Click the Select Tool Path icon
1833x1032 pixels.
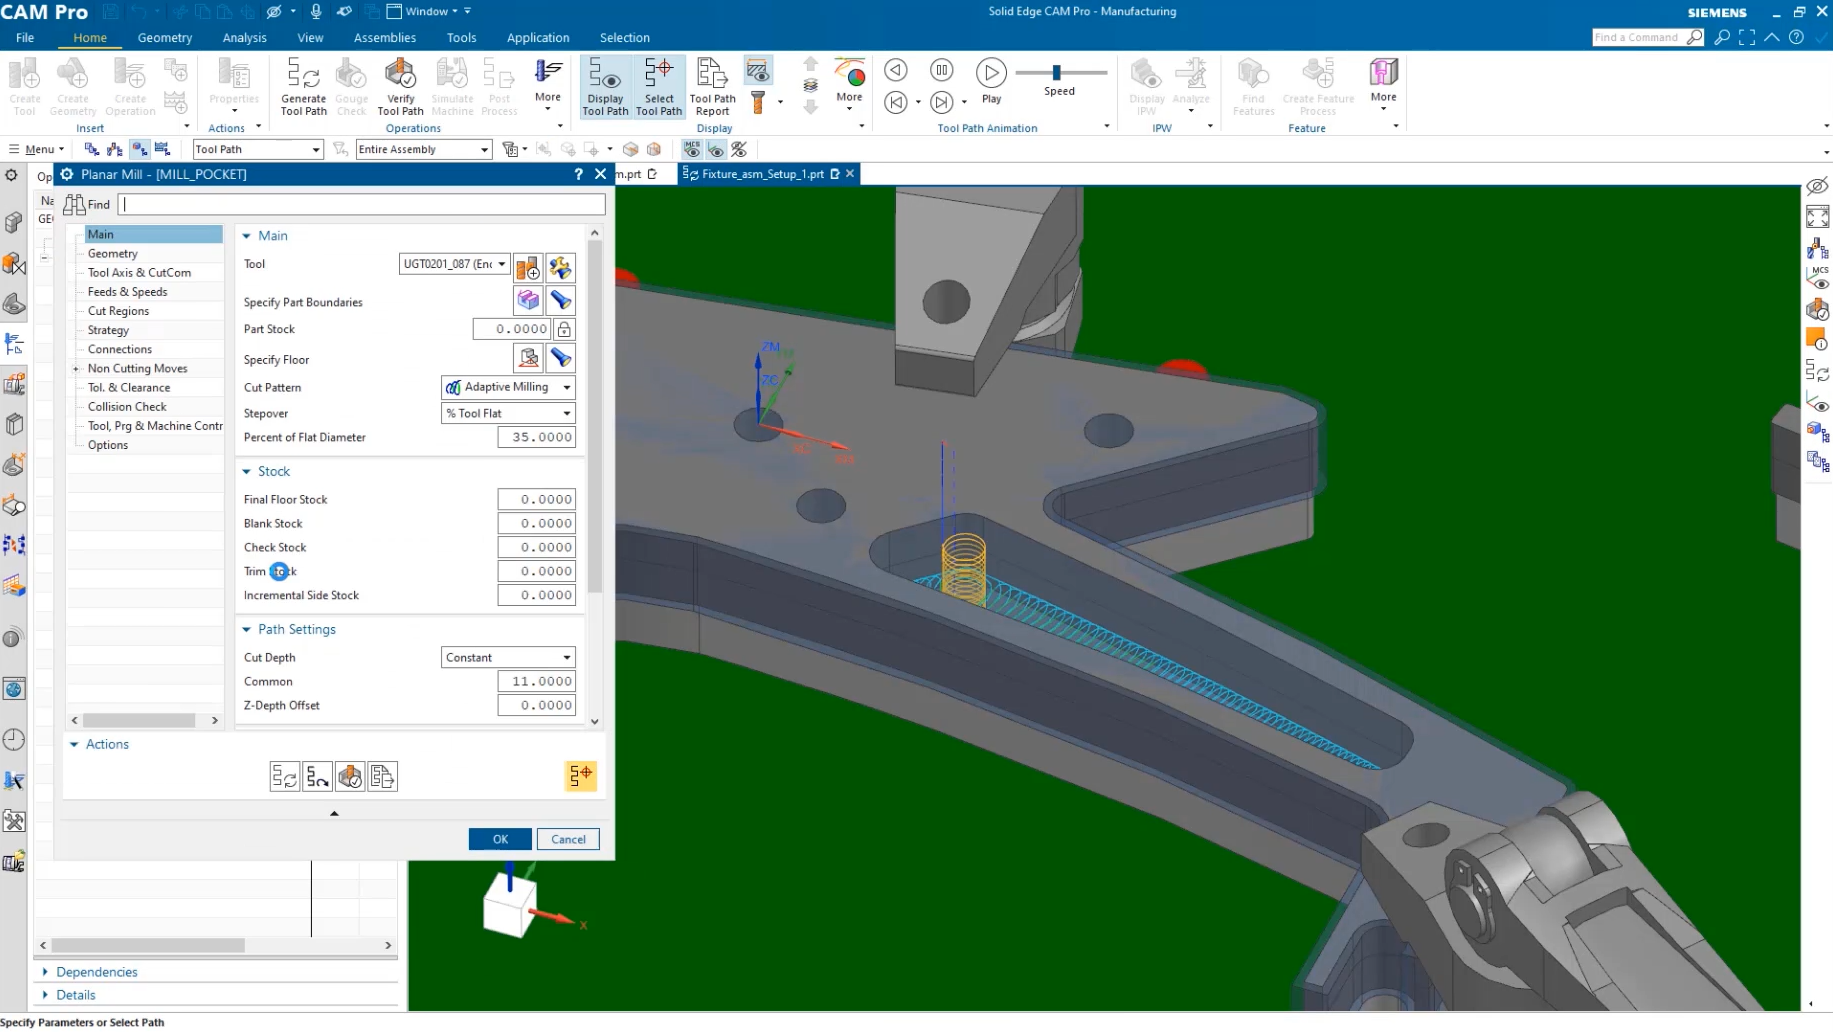point(659,86)
